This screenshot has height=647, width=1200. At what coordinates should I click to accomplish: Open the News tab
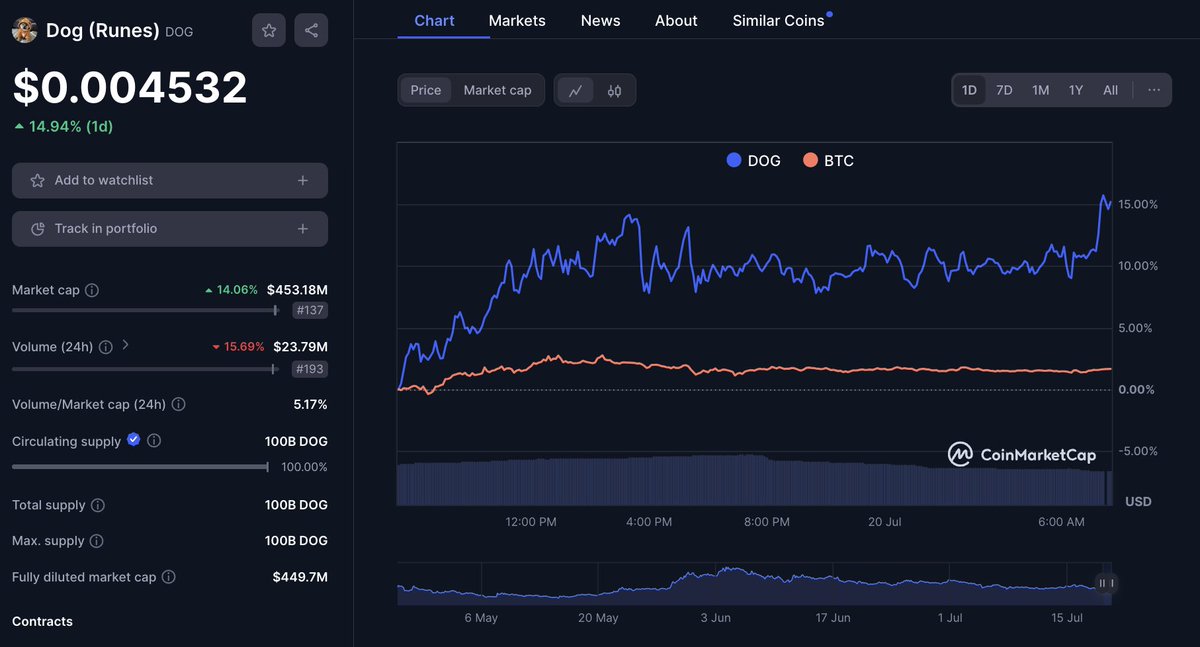coord(600,20)
